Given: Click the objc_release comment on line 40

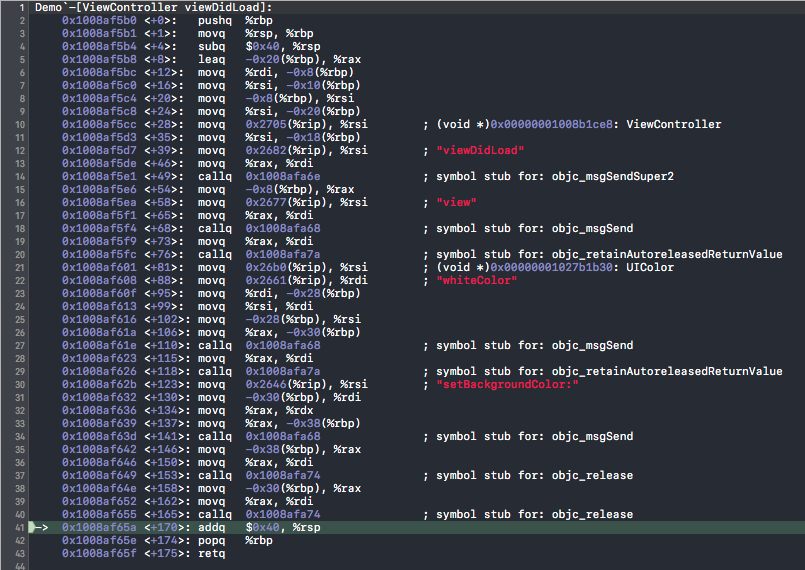Looking at the screenshot, I should tap(534, 515).
